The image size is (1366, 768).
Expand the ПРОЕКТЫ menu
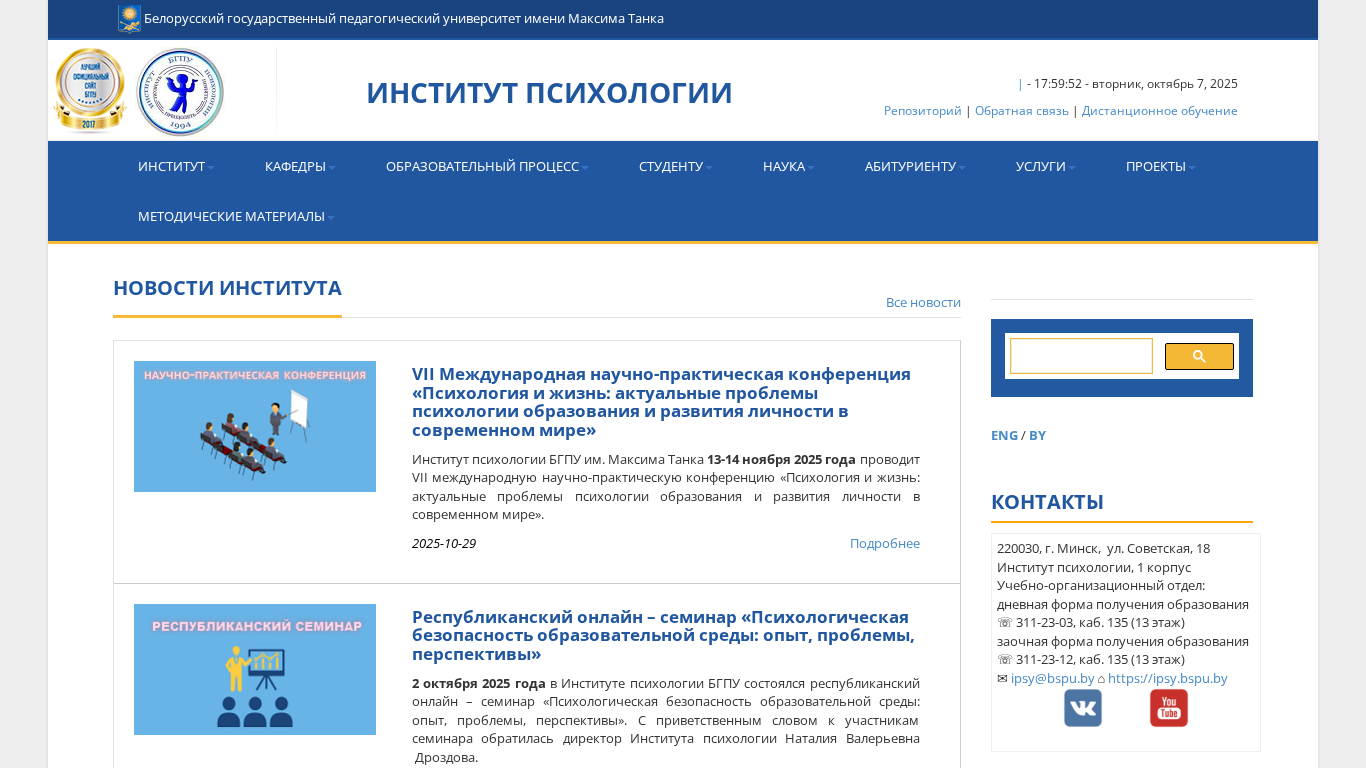(1161, 166)
